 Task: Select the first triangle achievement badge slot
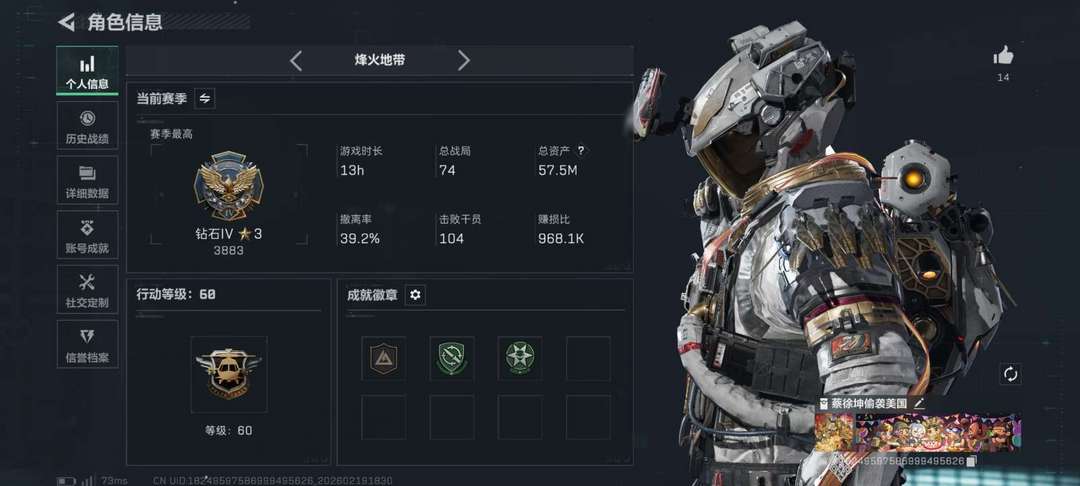(x=384, y=358)
